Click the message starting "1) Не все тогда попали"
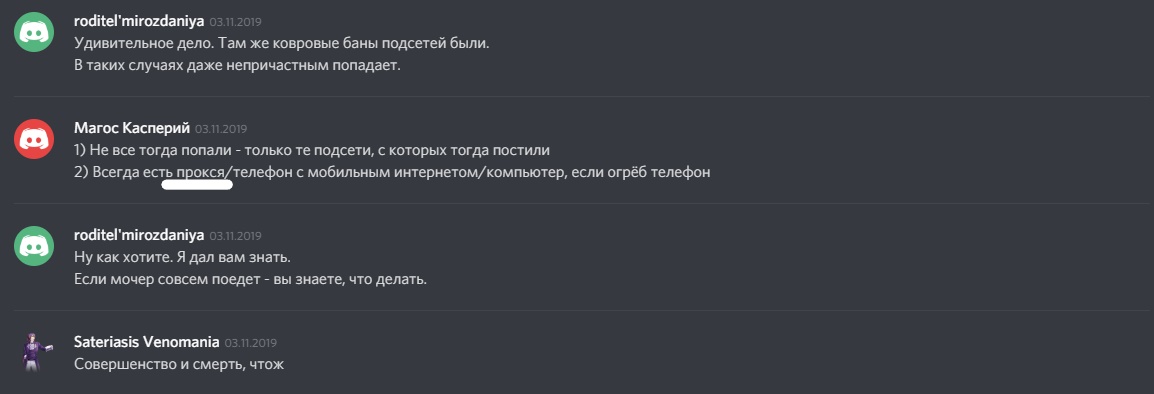1154x394 pixels. pos(313,150)
